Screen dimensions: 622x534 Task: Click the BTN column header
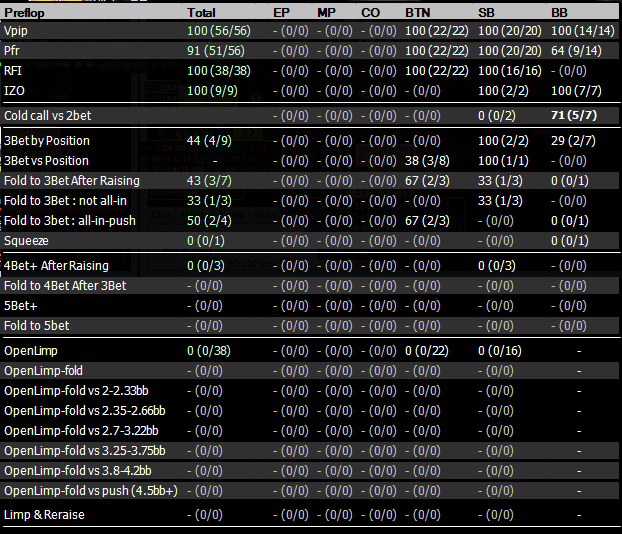pyautogui.click(x=418, y=13)
